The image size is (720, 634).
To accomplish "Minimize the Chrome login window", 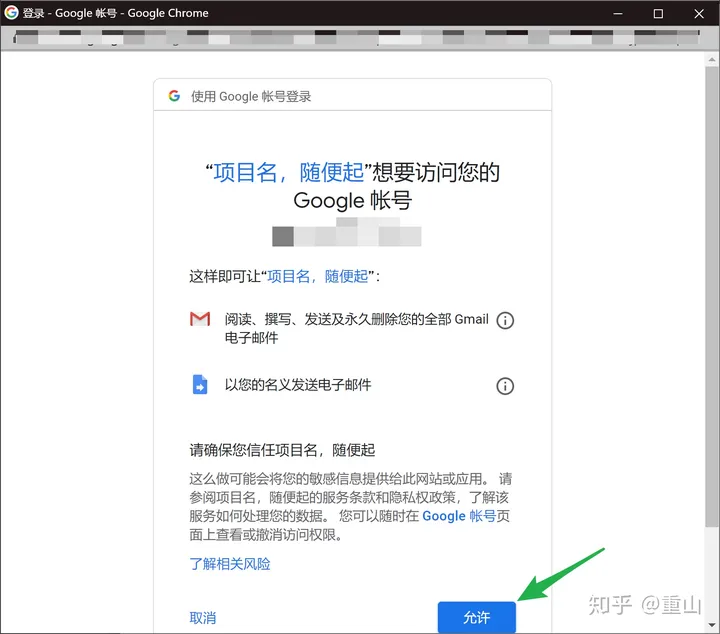I will [618, 13].
